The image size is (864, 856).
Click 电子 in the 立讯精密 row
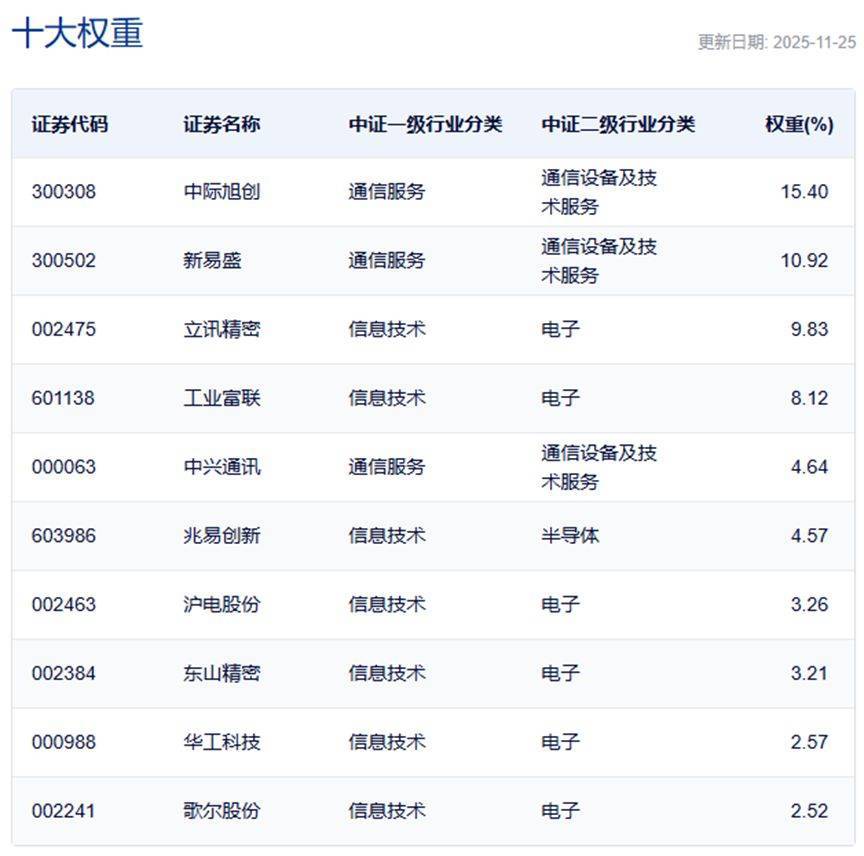(x=560, y=329)
